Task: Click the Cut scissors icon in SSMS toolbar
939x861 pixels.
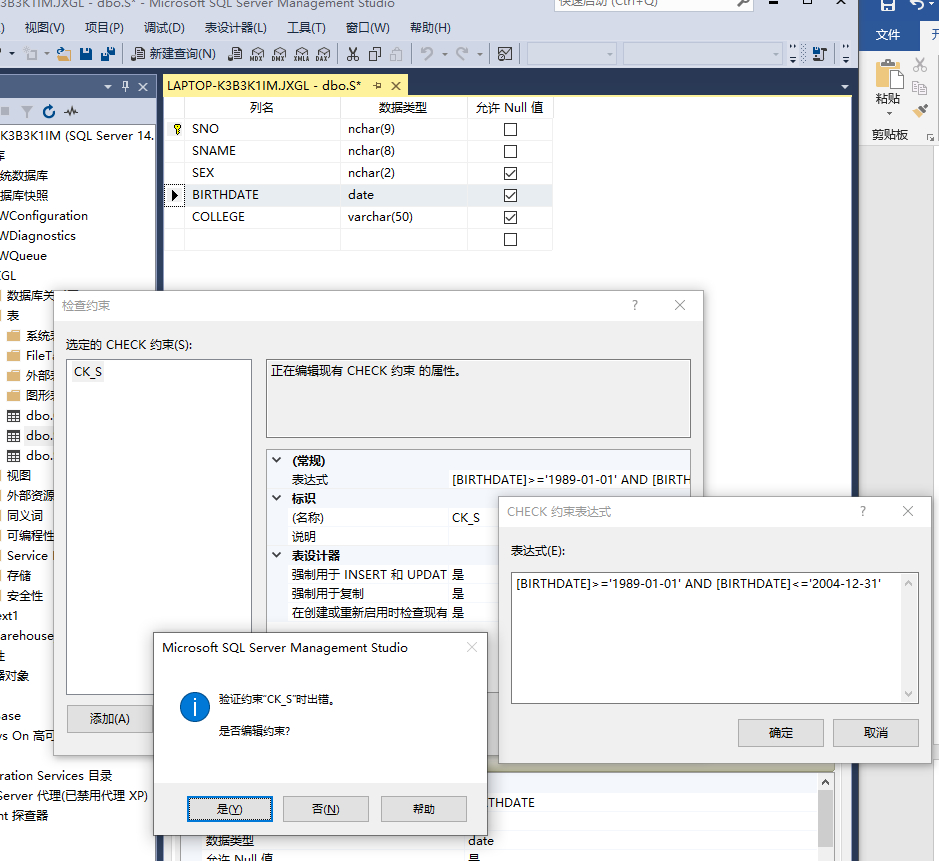Action: coord(353,54)
